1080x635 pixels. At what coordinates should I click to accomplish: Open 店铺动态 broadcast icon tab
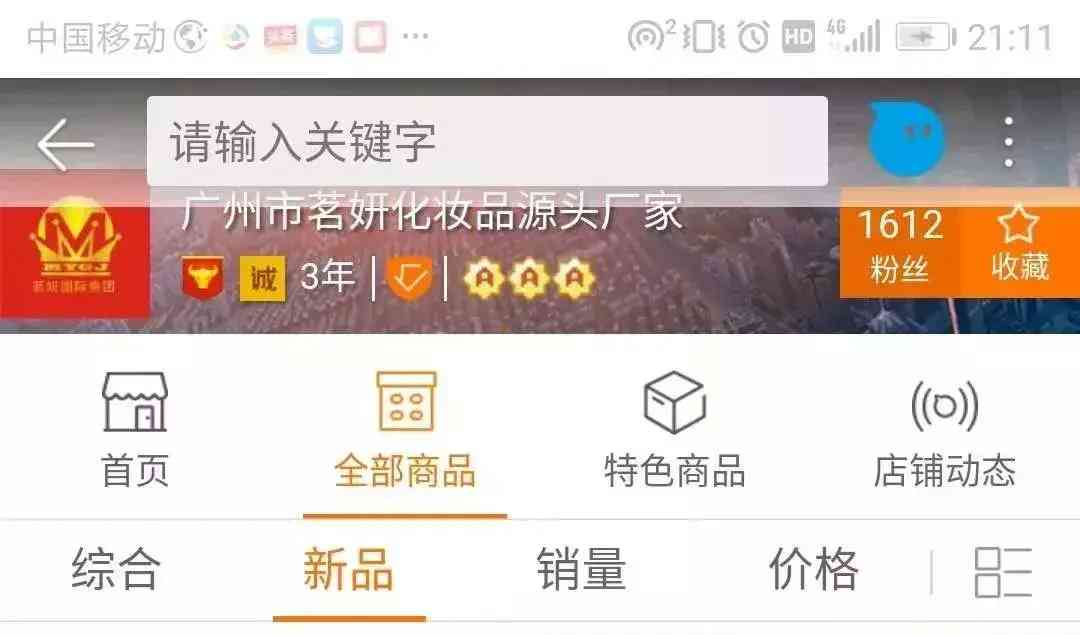(945, 430)
